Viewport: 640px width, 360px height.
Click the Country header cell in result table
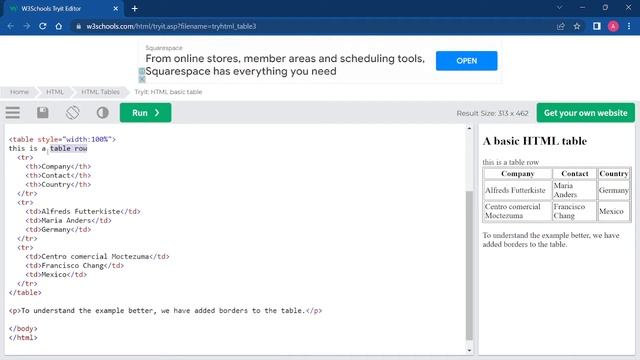613,173
